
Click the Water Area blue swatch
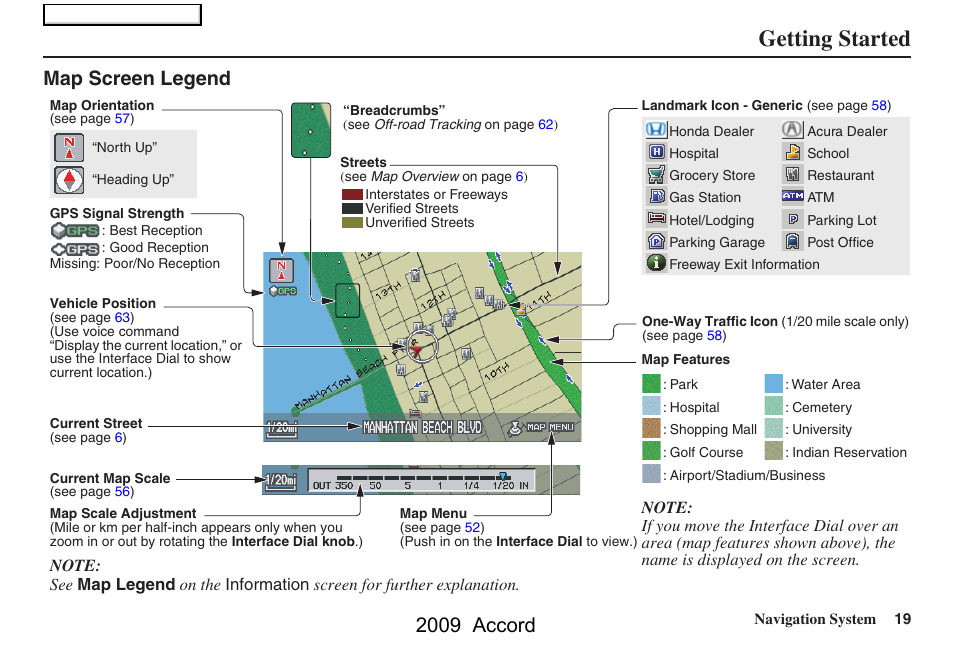(x=773, y=384)
